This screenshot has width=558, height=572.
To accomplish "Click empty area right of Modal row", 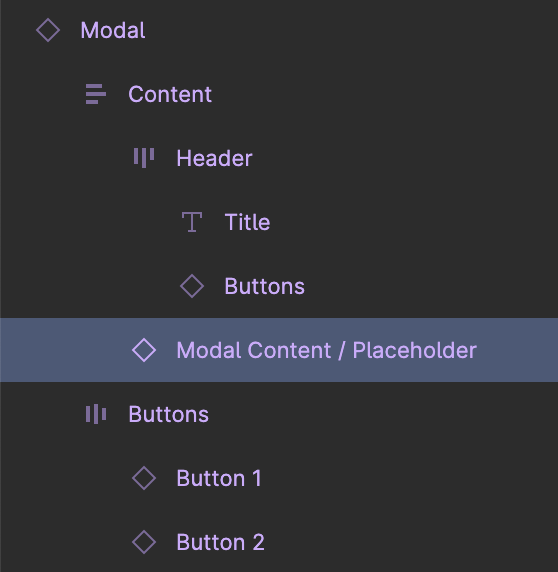I will point(350,30).
